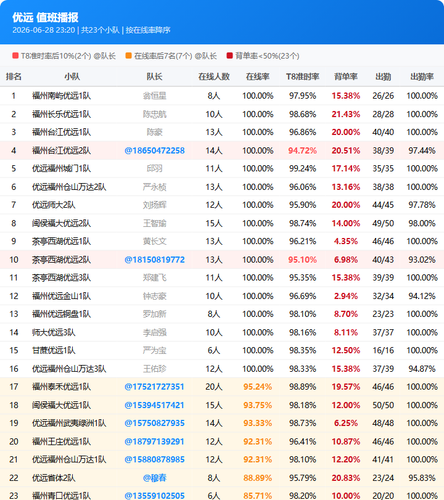Open mention @18650472258 in row 4
Screen dimensions: 444x500
[x=154, y=151]
